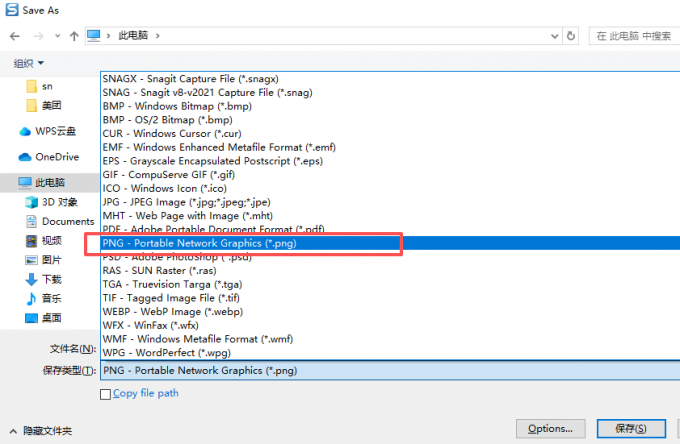Screen dimensions: 680x444
Task: Open 图片 folder in sidebar
Action: [43, 260]
